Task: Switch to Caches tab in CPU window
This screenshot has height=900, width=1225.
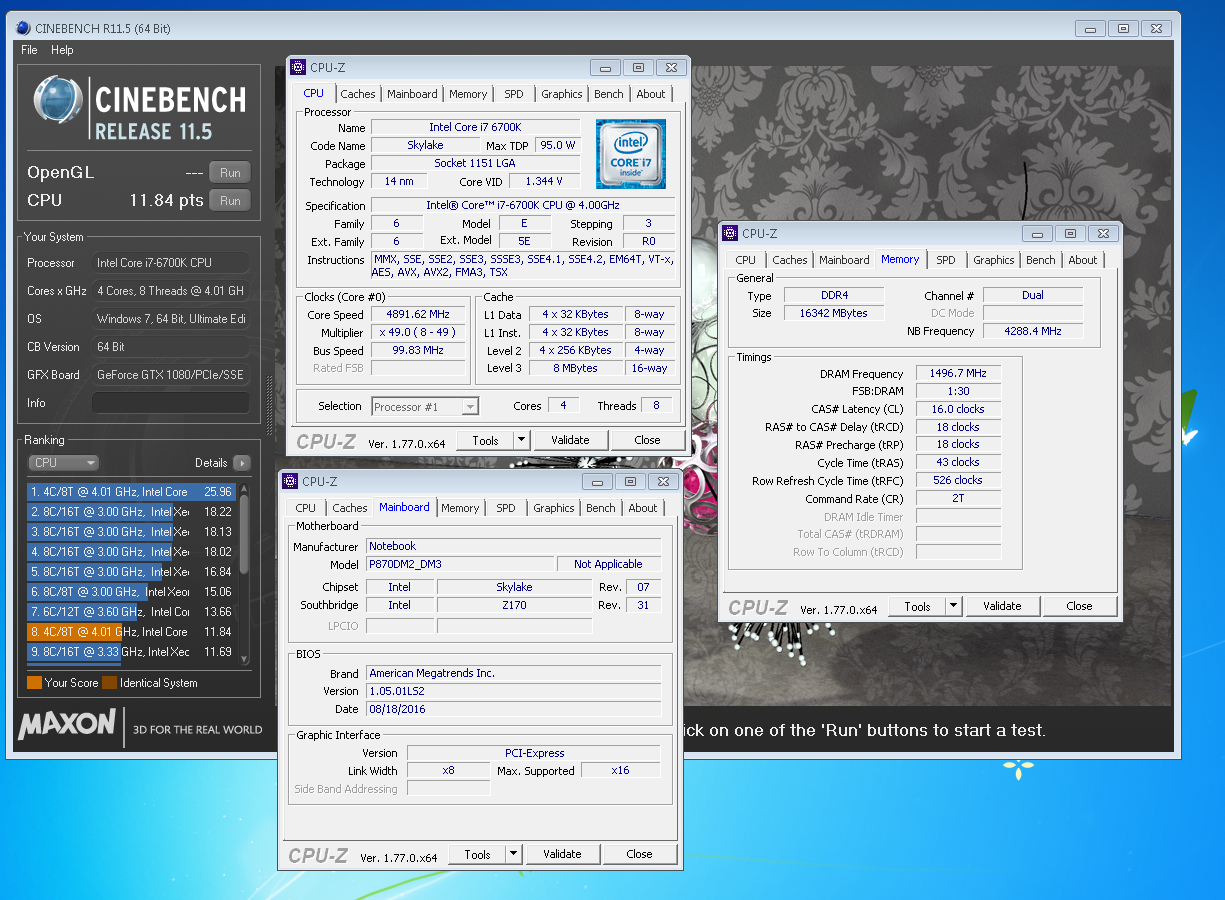Action: (x=358, y=94)
